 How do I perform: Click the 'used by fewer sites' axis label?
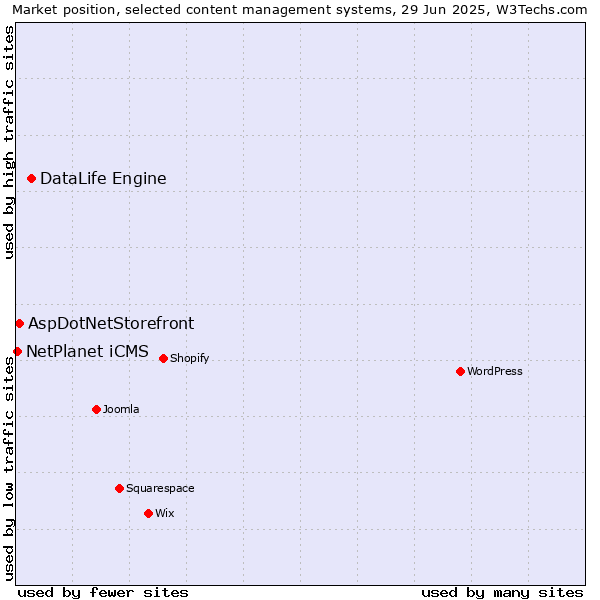(103, 593)
